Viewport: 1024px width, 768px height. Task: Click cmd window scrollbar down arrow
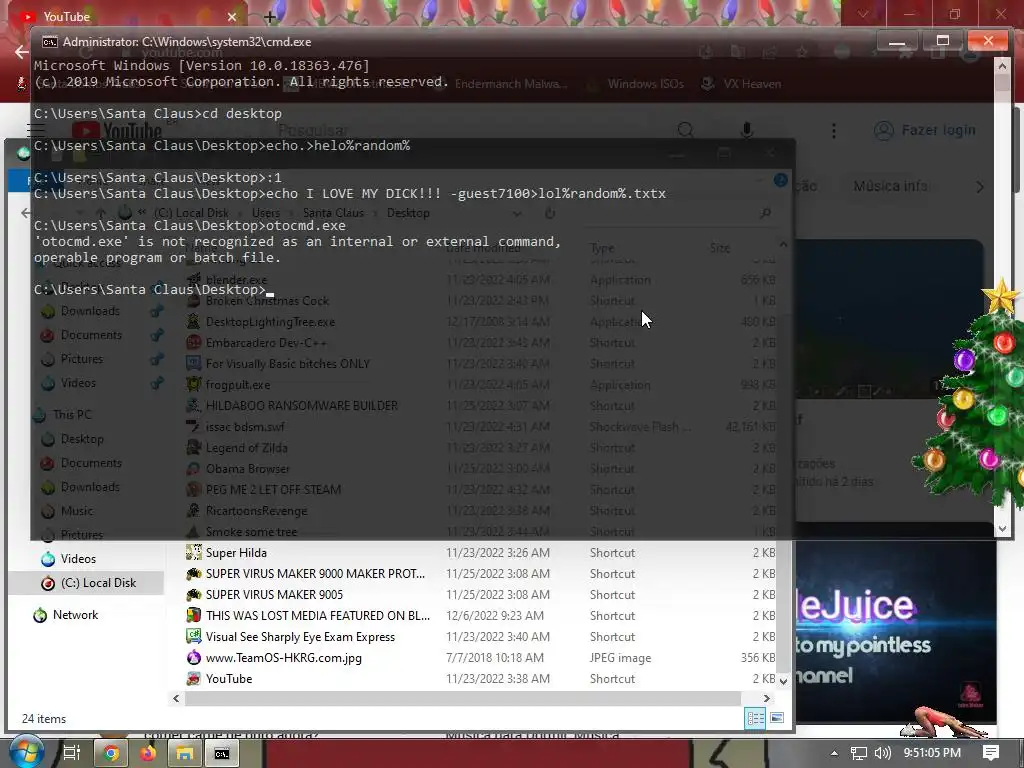[1002, 529]
